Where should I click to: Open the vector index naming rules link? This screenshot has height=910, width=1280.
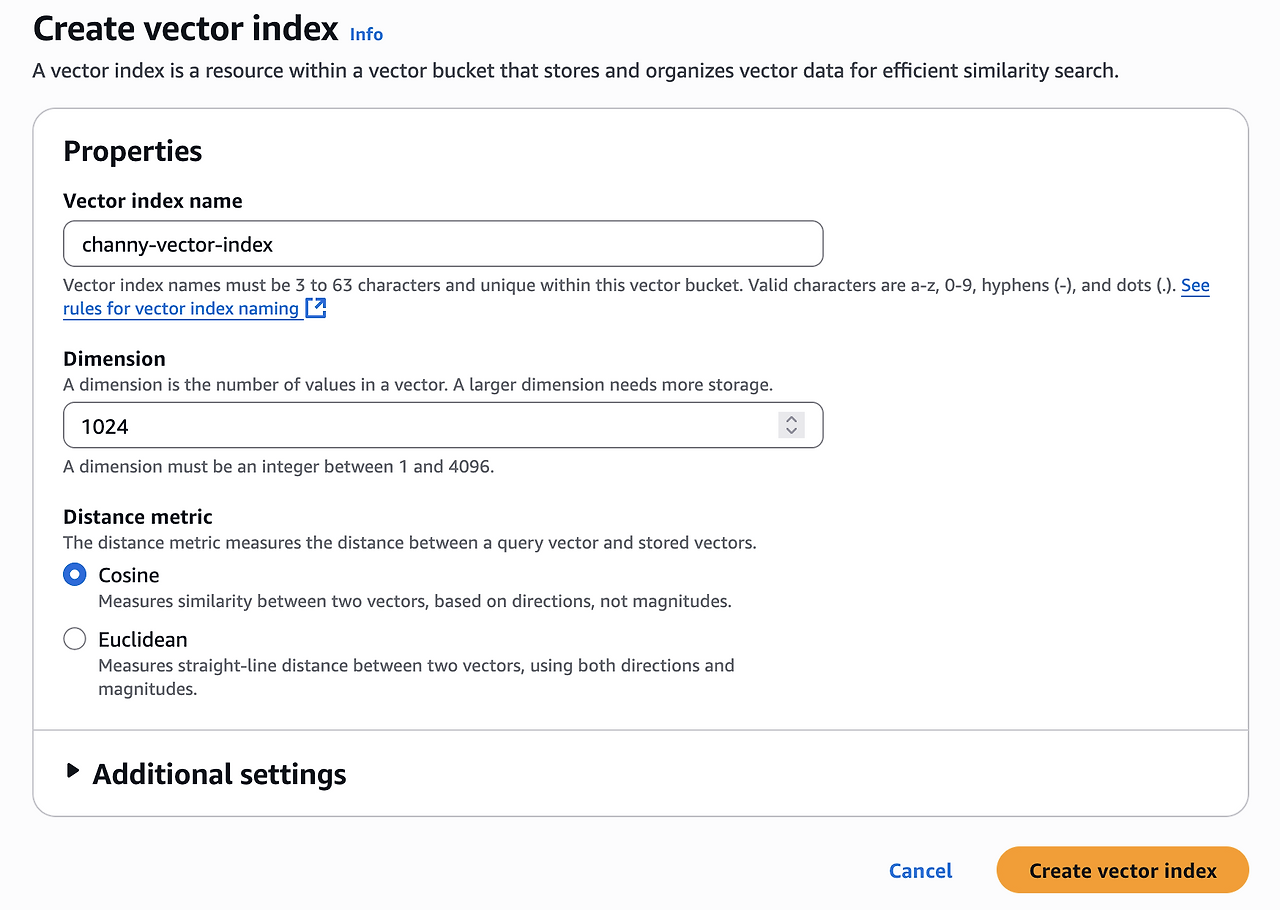[x=181, y=308]
